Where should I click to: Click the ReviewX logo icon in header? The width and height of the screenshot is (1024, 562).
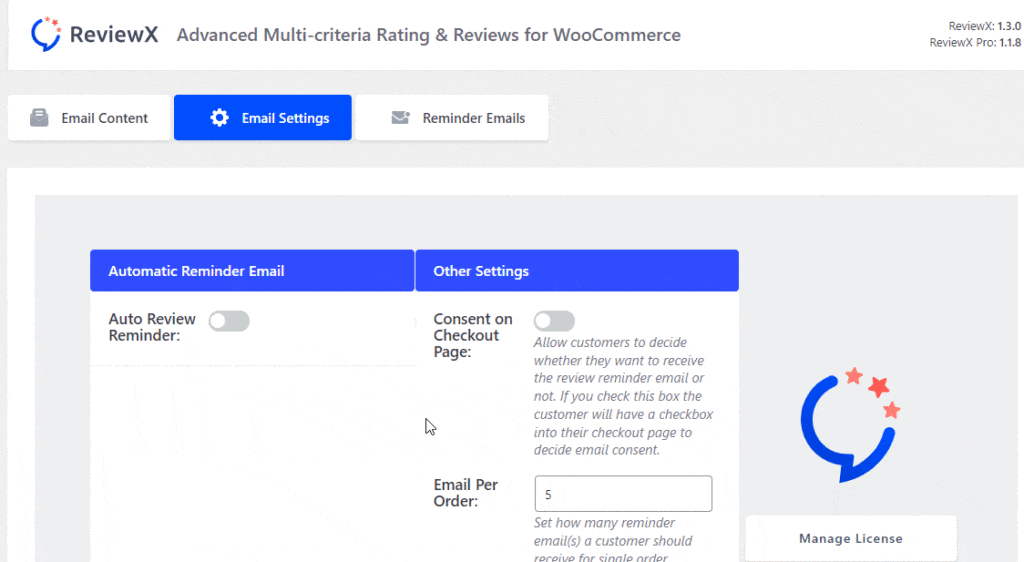tap(46, 35)
